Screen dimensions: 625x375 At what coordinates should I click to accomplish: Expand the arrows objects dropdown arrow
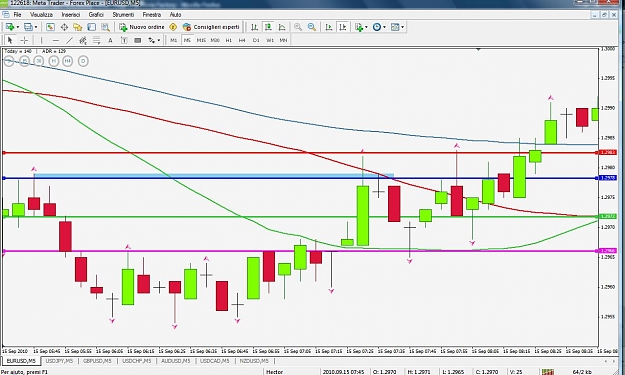pyautogui.click(x=159, y=40)
